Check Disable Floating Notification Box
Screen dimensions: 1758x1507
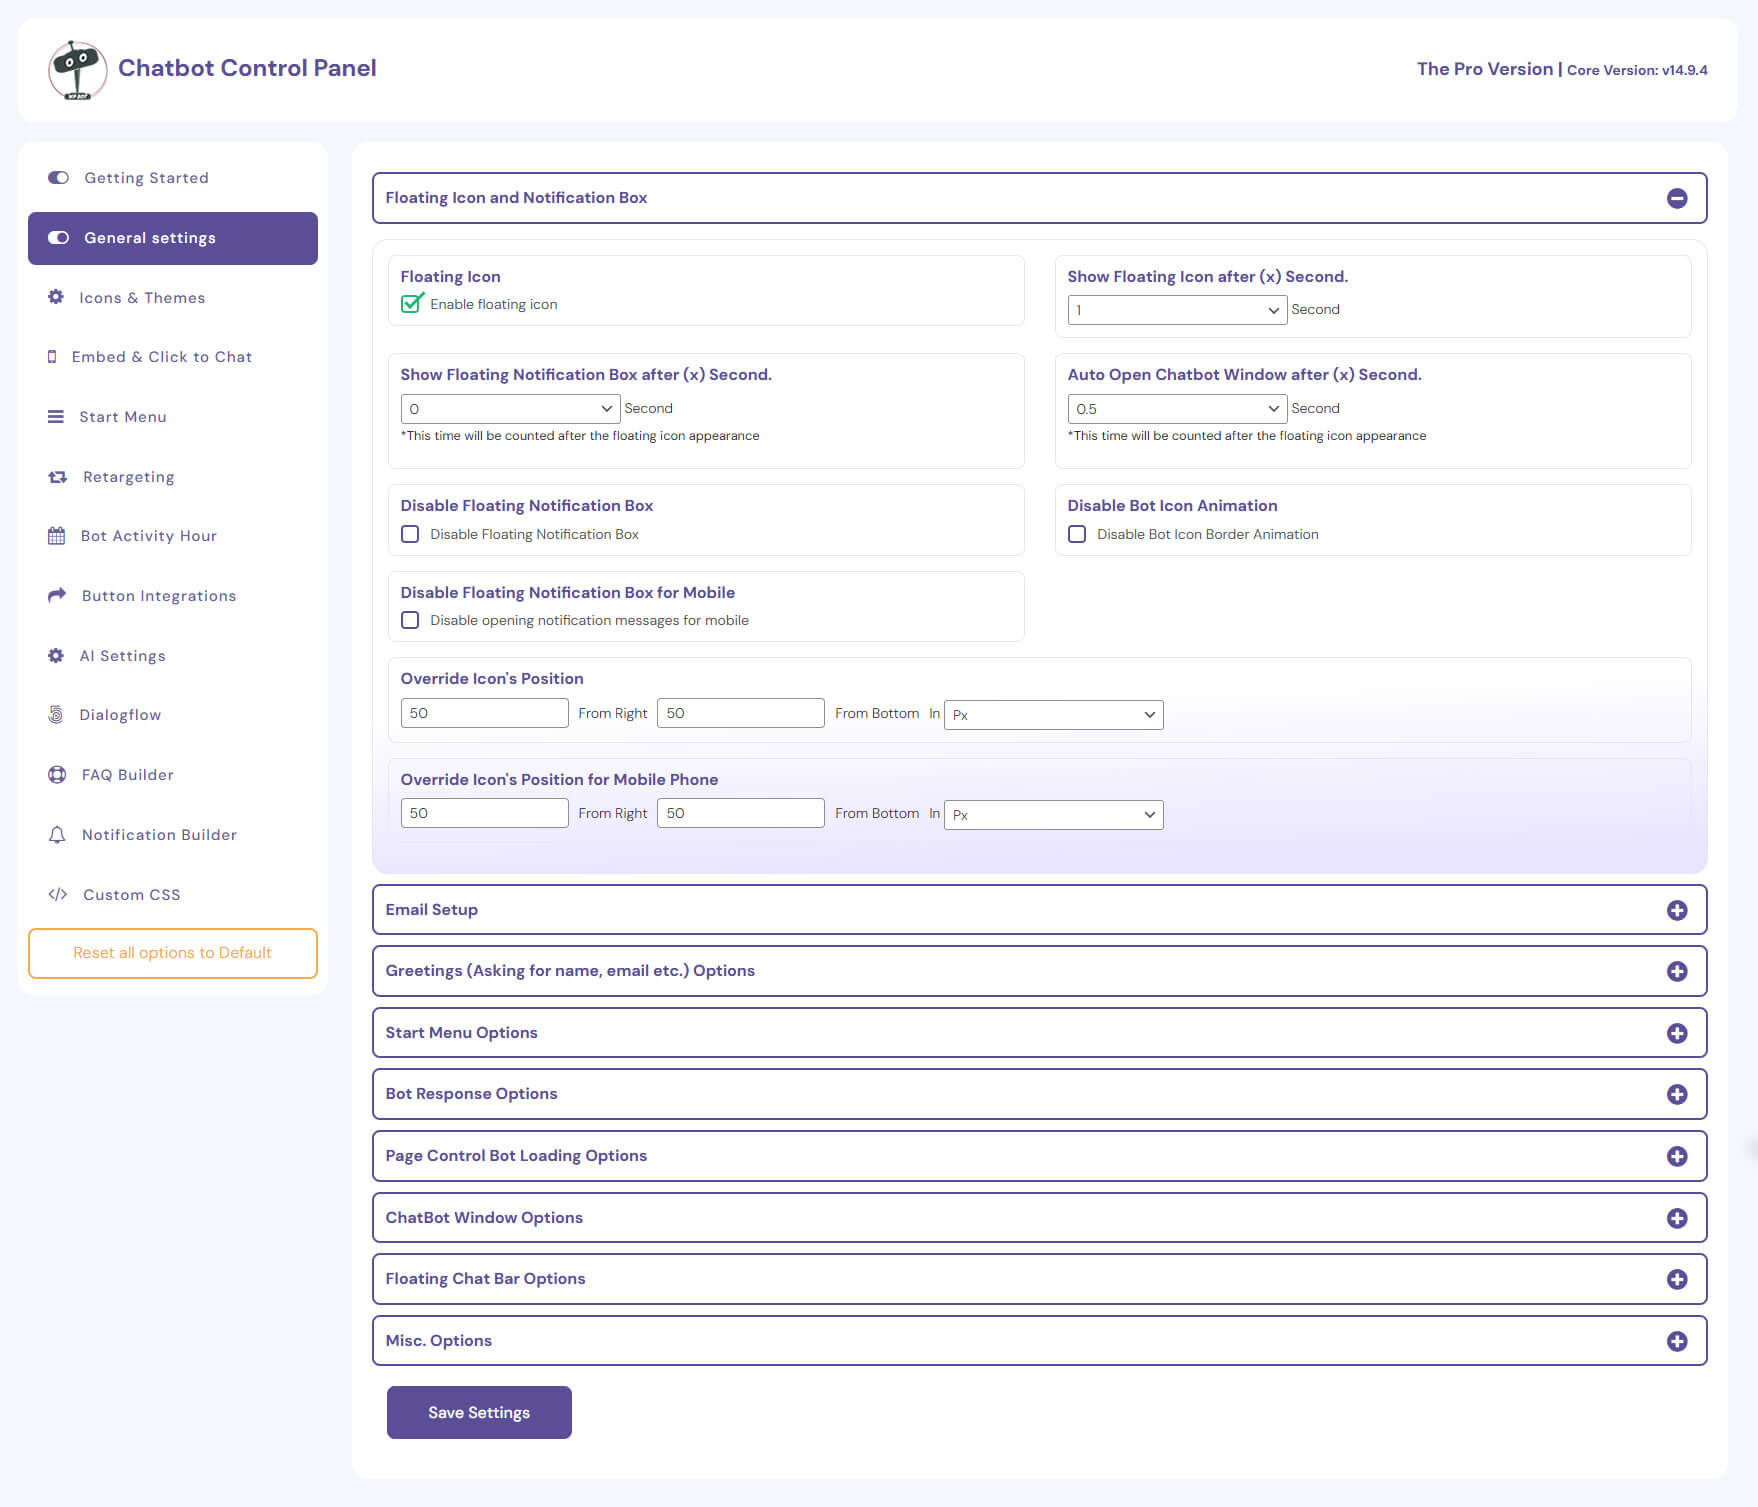410,534
